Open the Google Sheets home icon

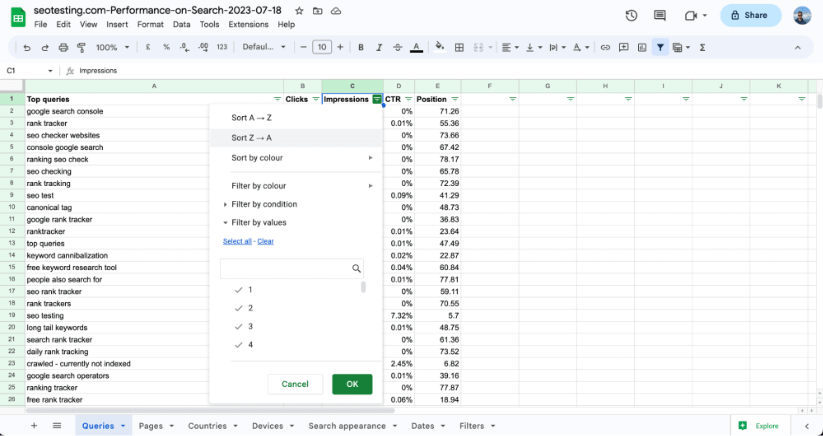coord(18,17)
